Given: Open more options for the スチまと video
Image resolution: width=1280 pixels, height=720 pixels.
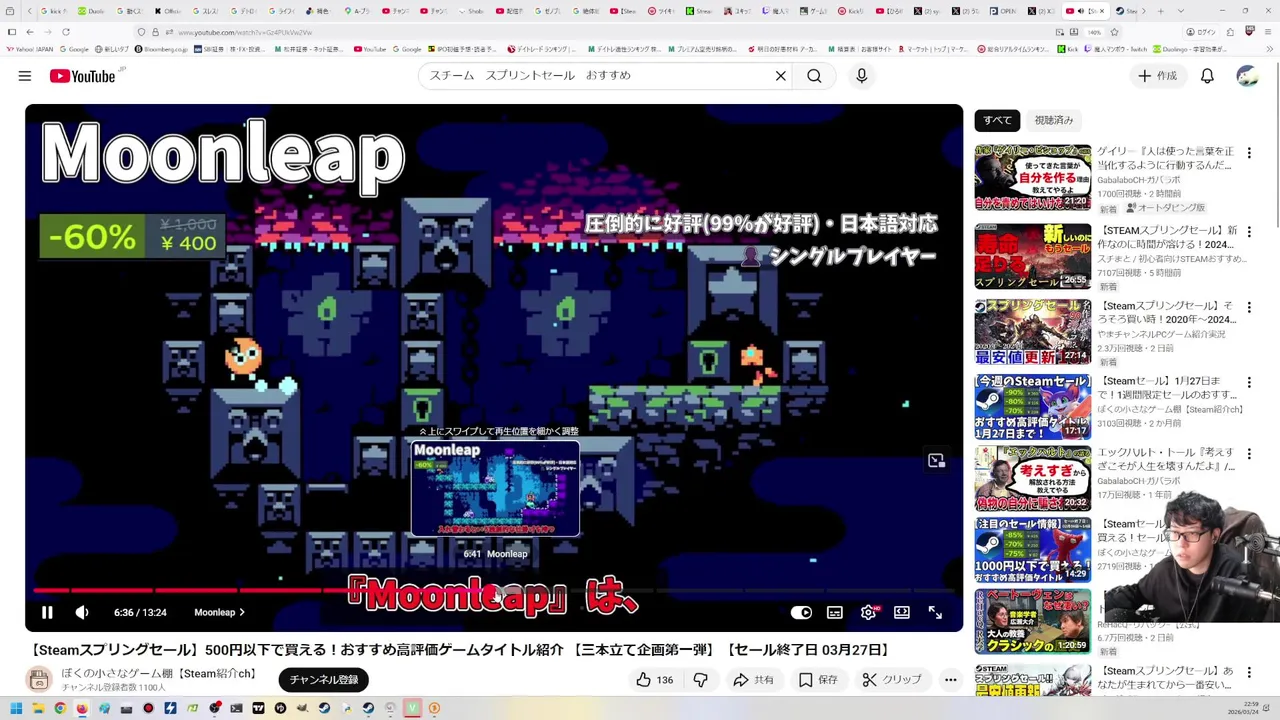Looking at the screenshot, I should [1249, 232].
